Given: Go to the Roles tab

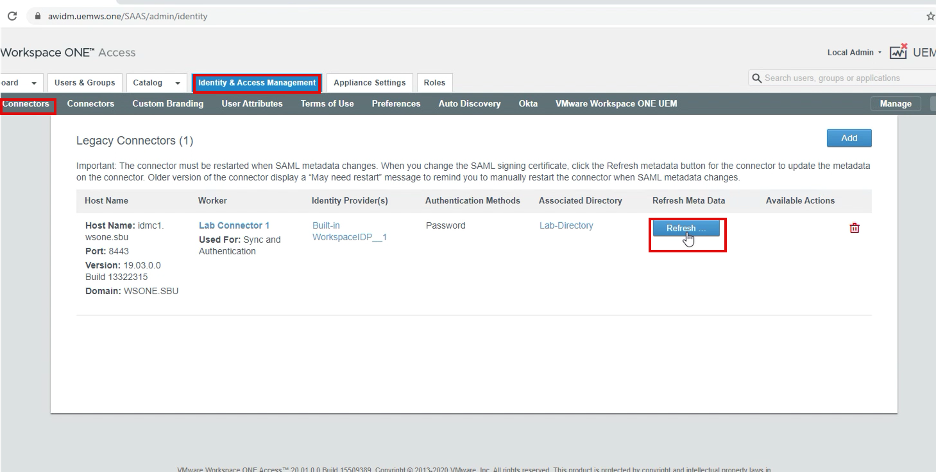Looking at the screenshot, I should [434, 83].
